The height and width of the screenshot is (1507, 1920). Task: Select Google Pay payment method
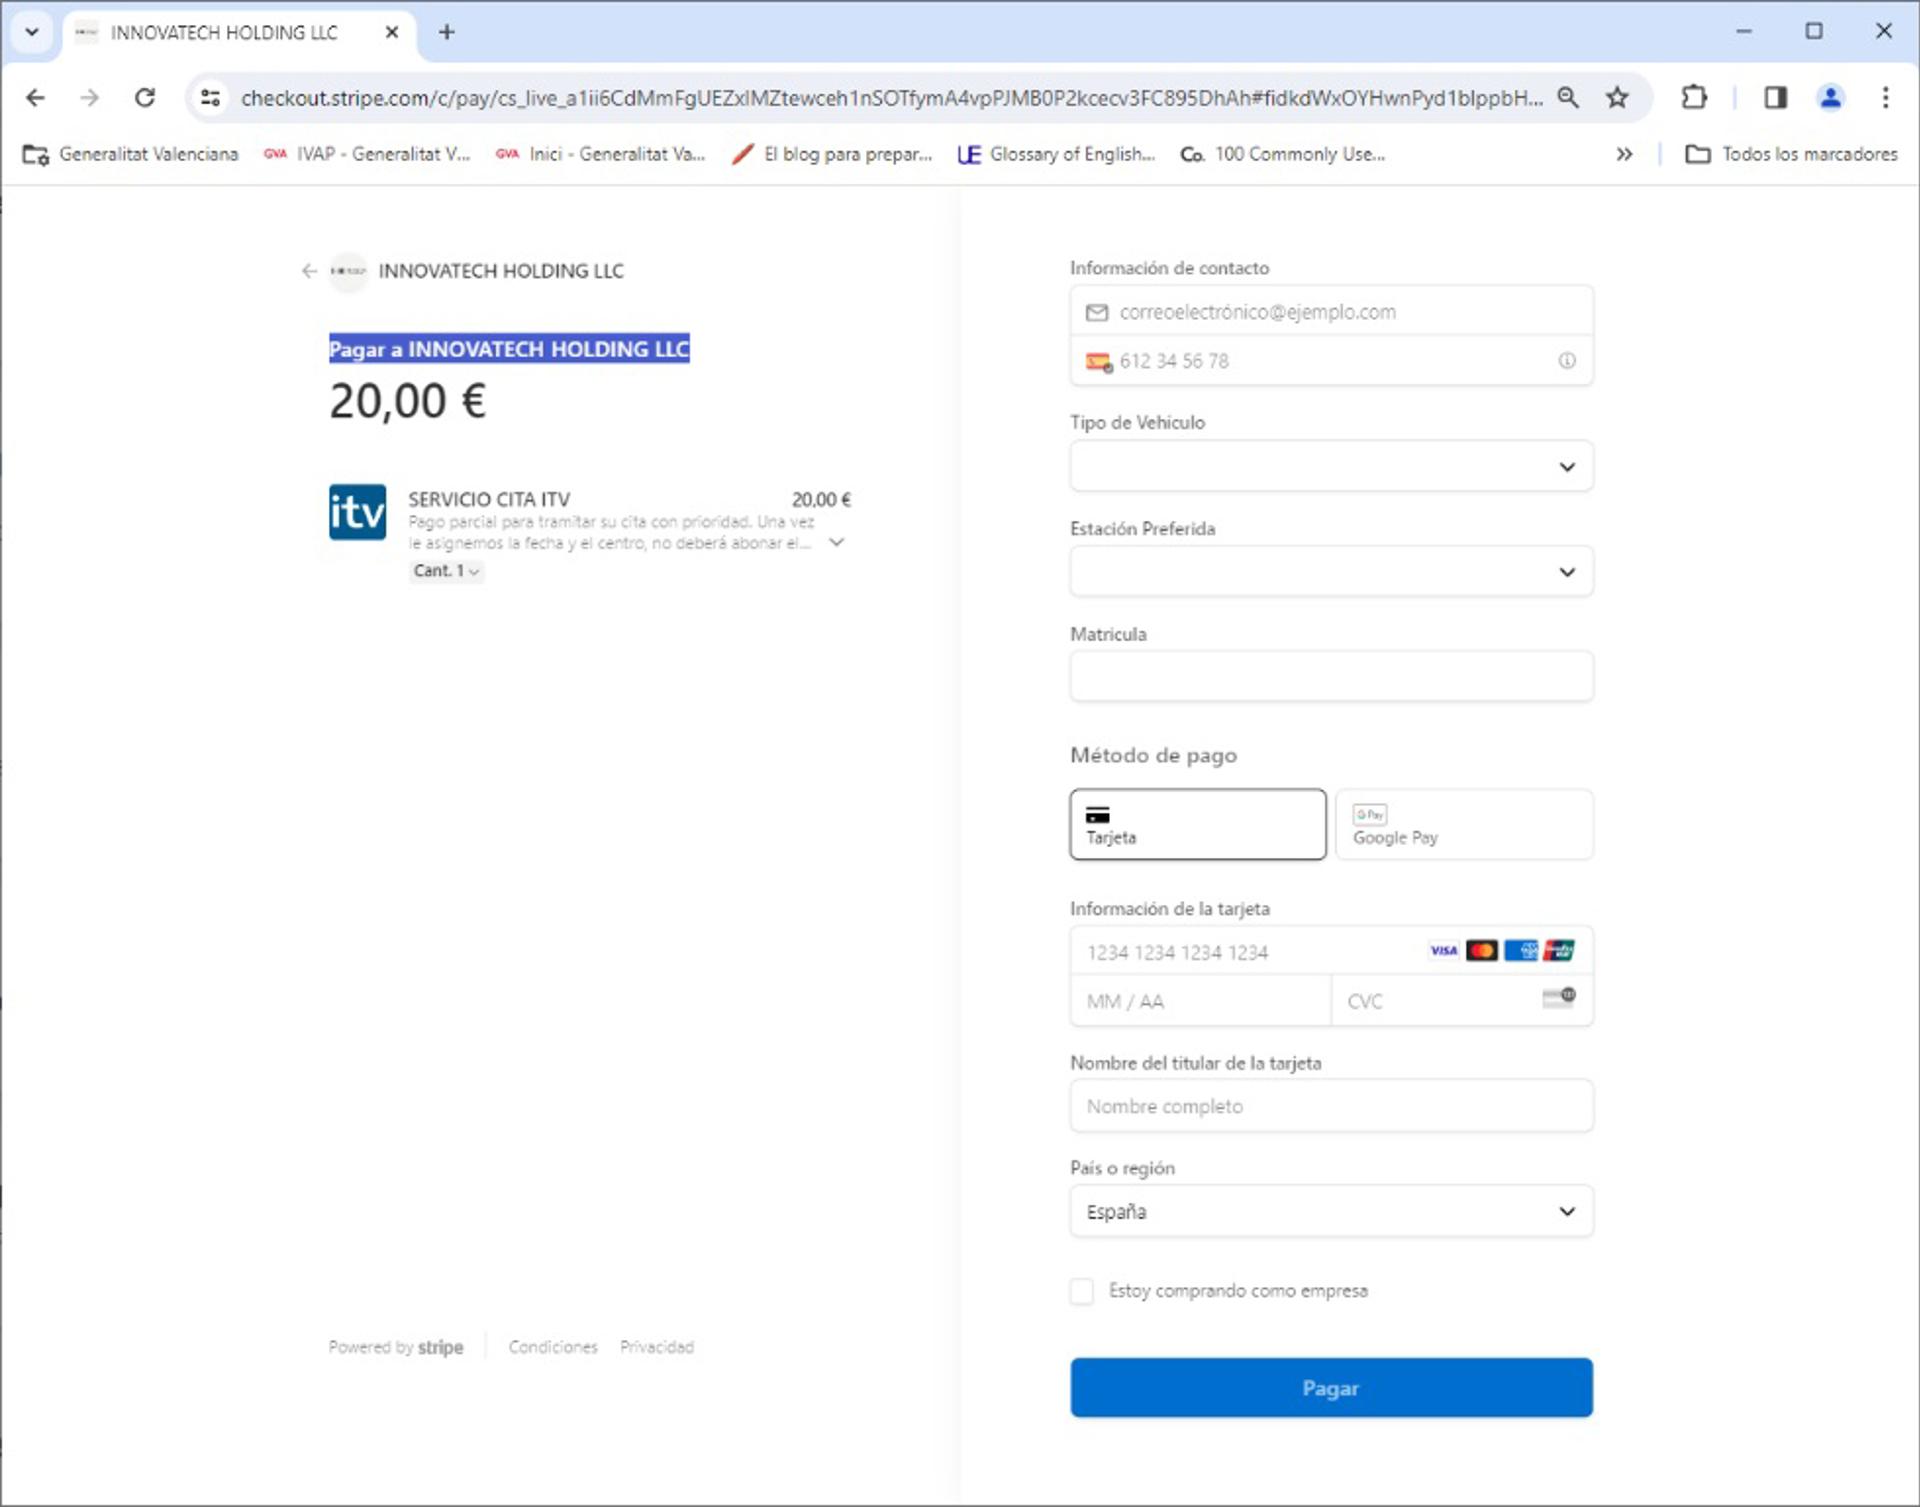pos(1463,824)
